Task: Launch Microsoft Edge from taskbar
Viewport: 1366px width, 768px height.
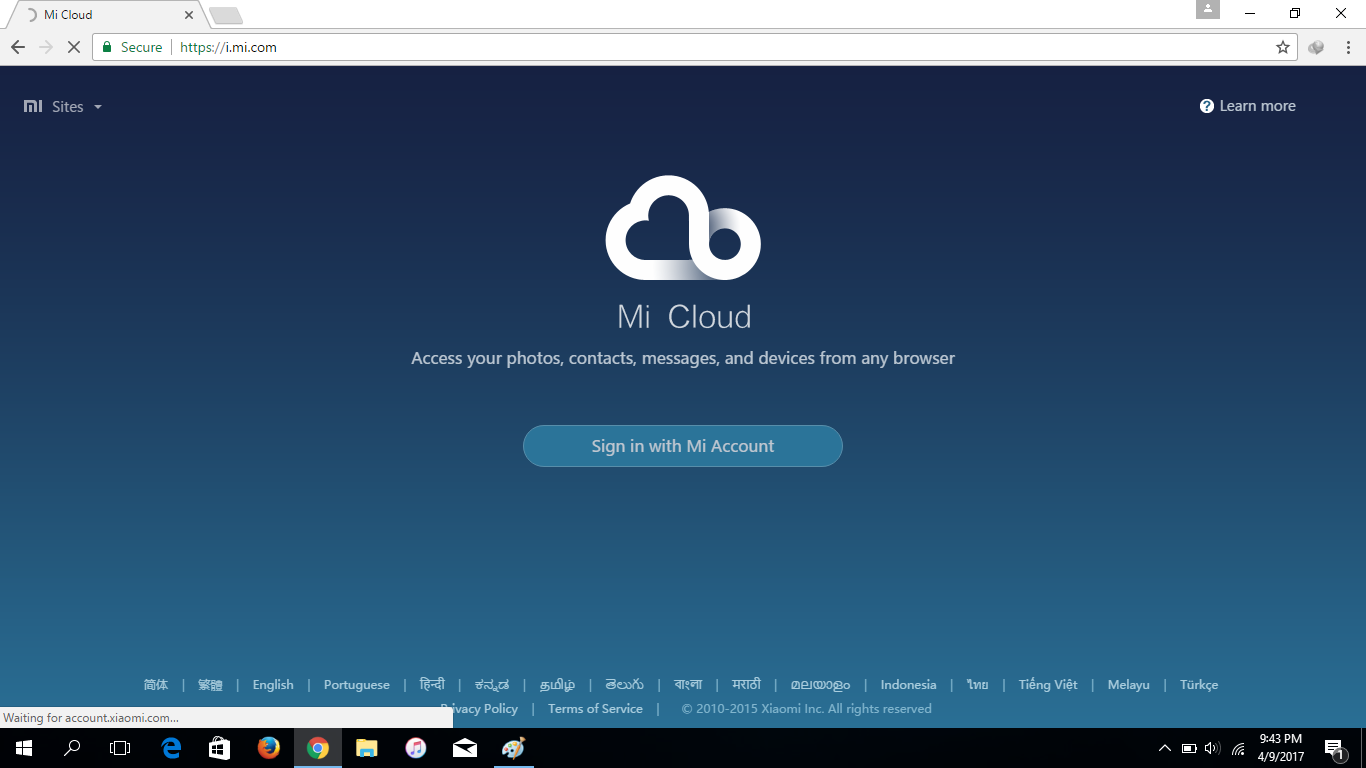Action: click(171, 748)
